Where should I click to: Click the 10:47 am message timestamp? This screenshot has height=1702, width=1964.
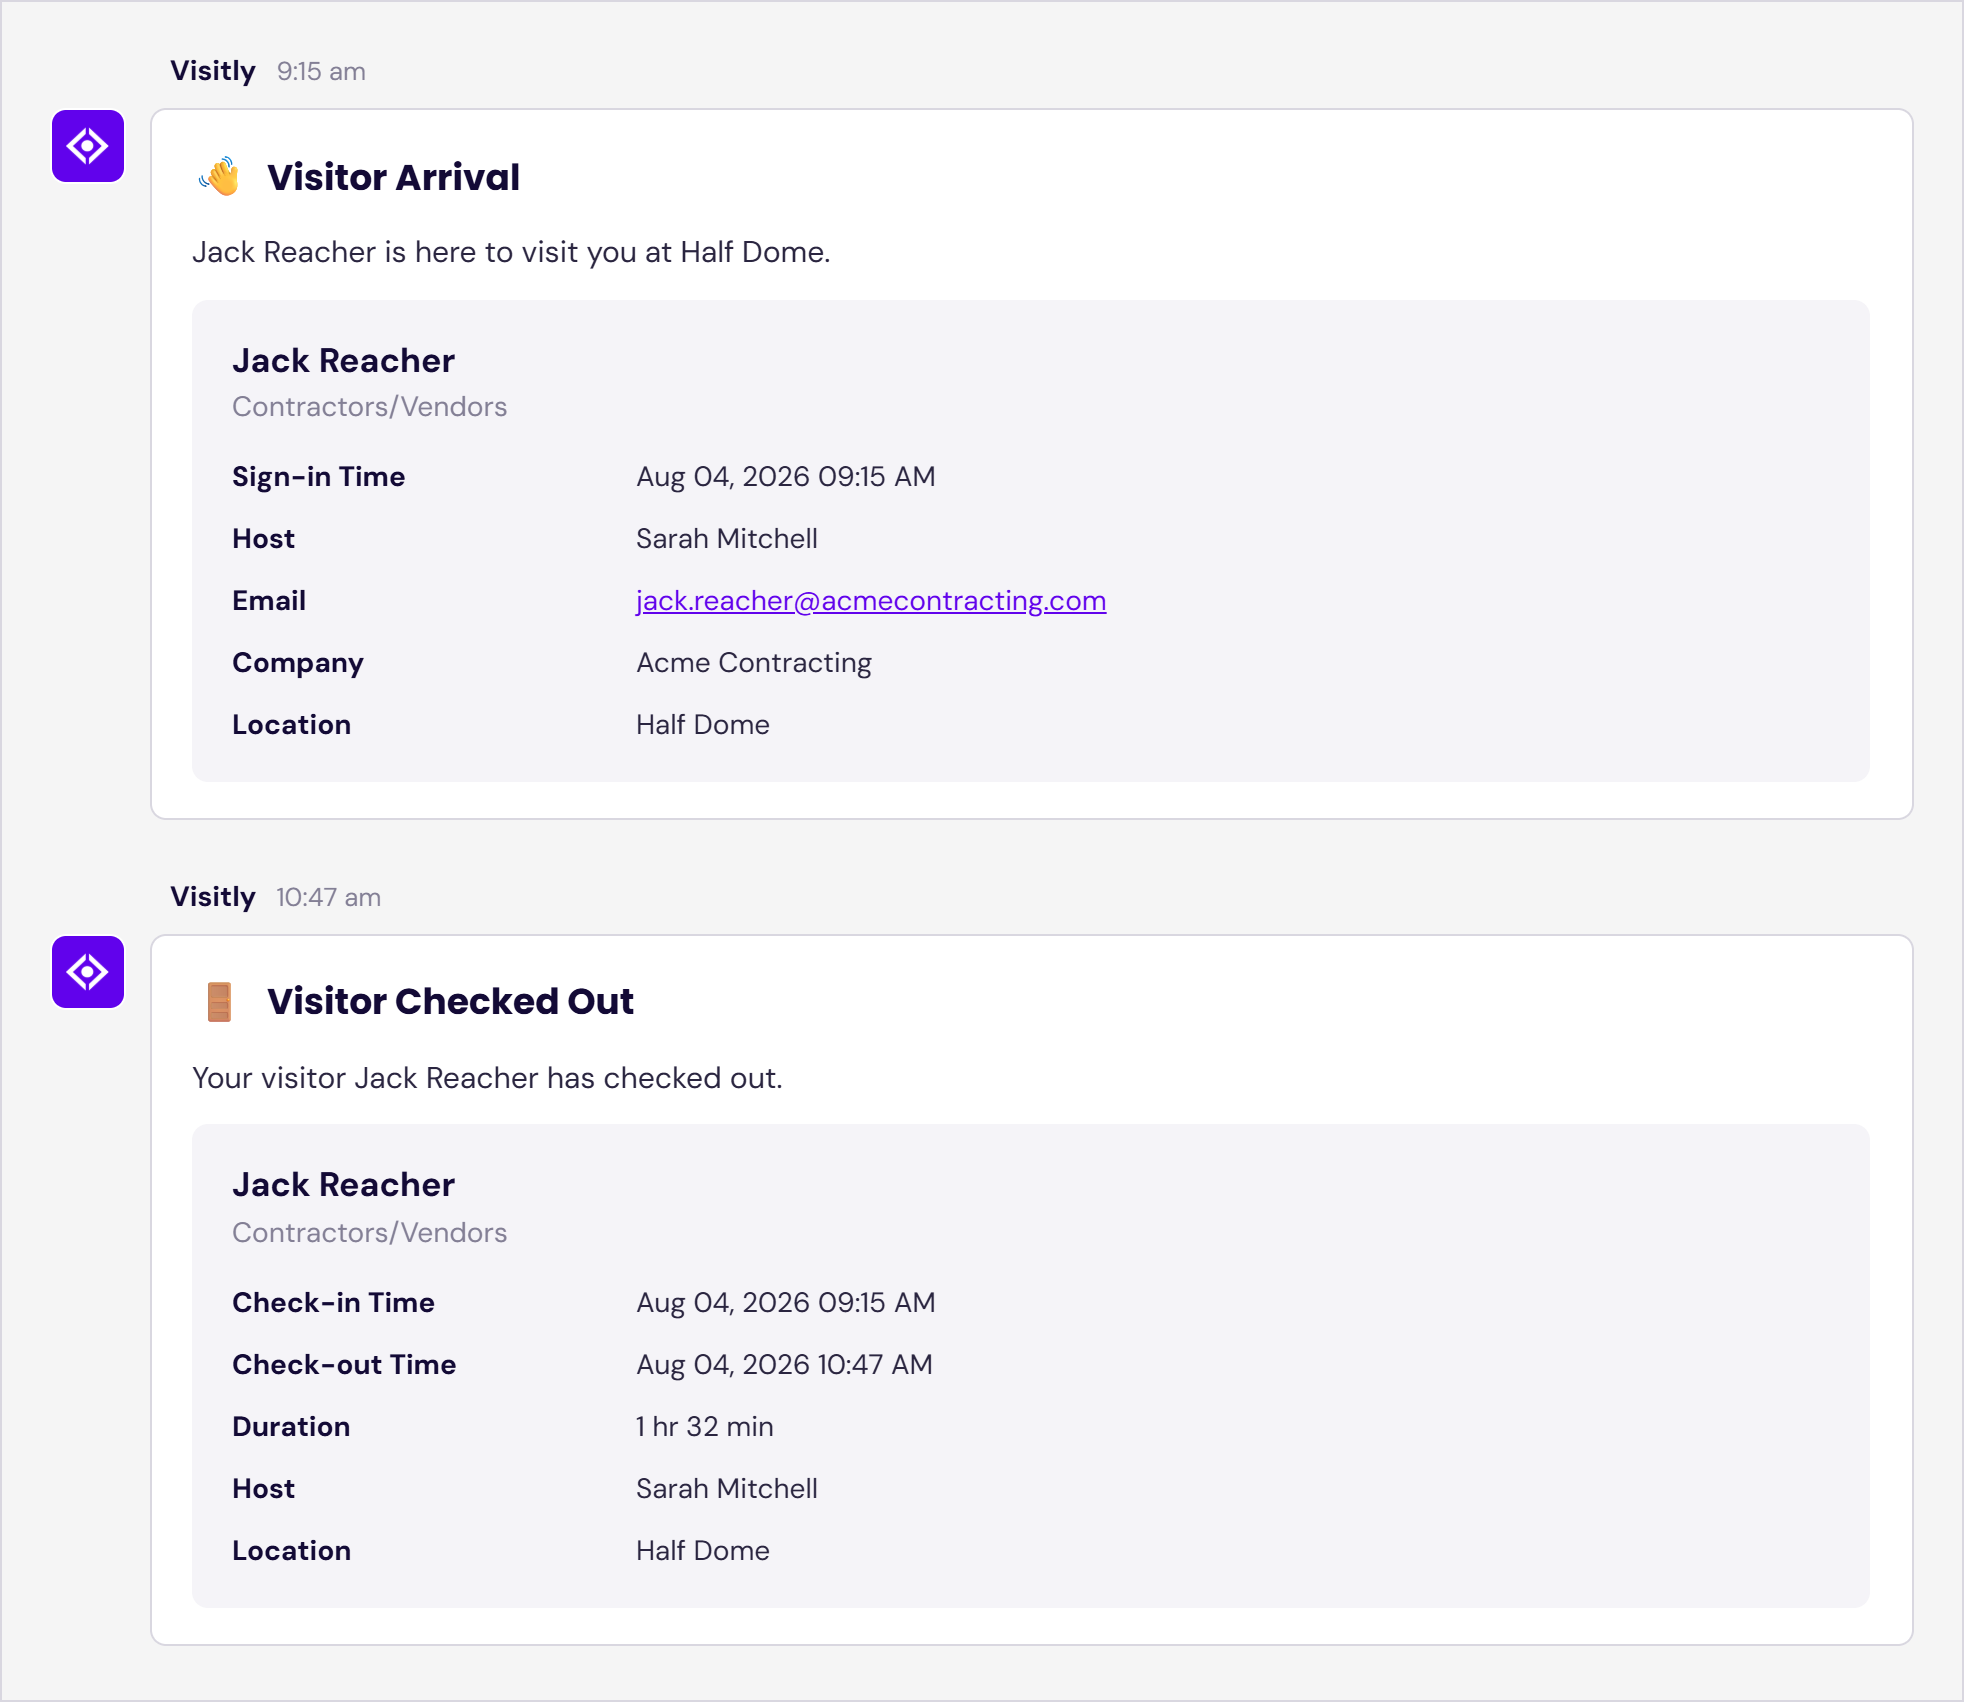(328, 898)
